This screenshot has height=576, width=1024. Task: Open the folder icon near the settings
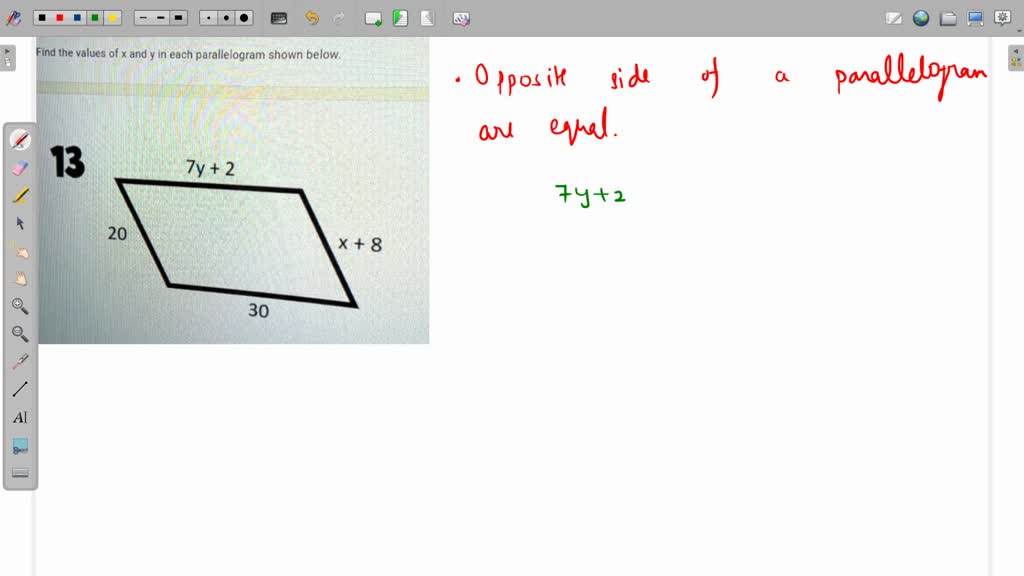pos(947,17)
